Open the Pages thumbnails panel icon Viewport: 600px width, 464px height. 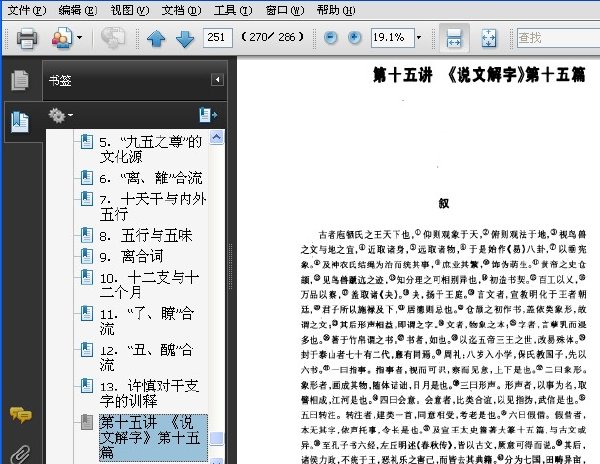click(x=20, y=80)
